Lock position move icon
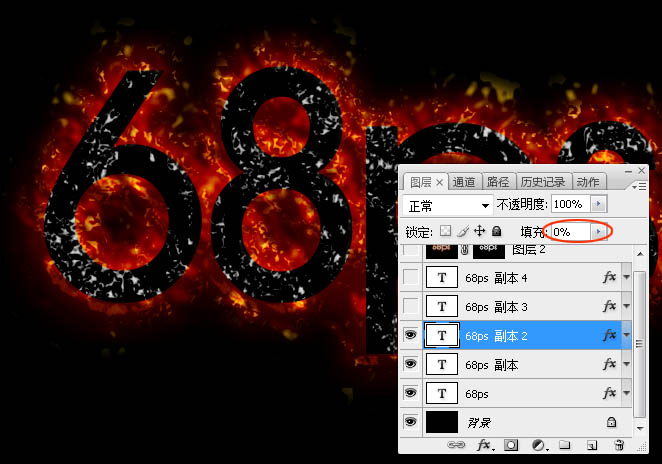Screen dimensions: 662x464 [480, 231]
